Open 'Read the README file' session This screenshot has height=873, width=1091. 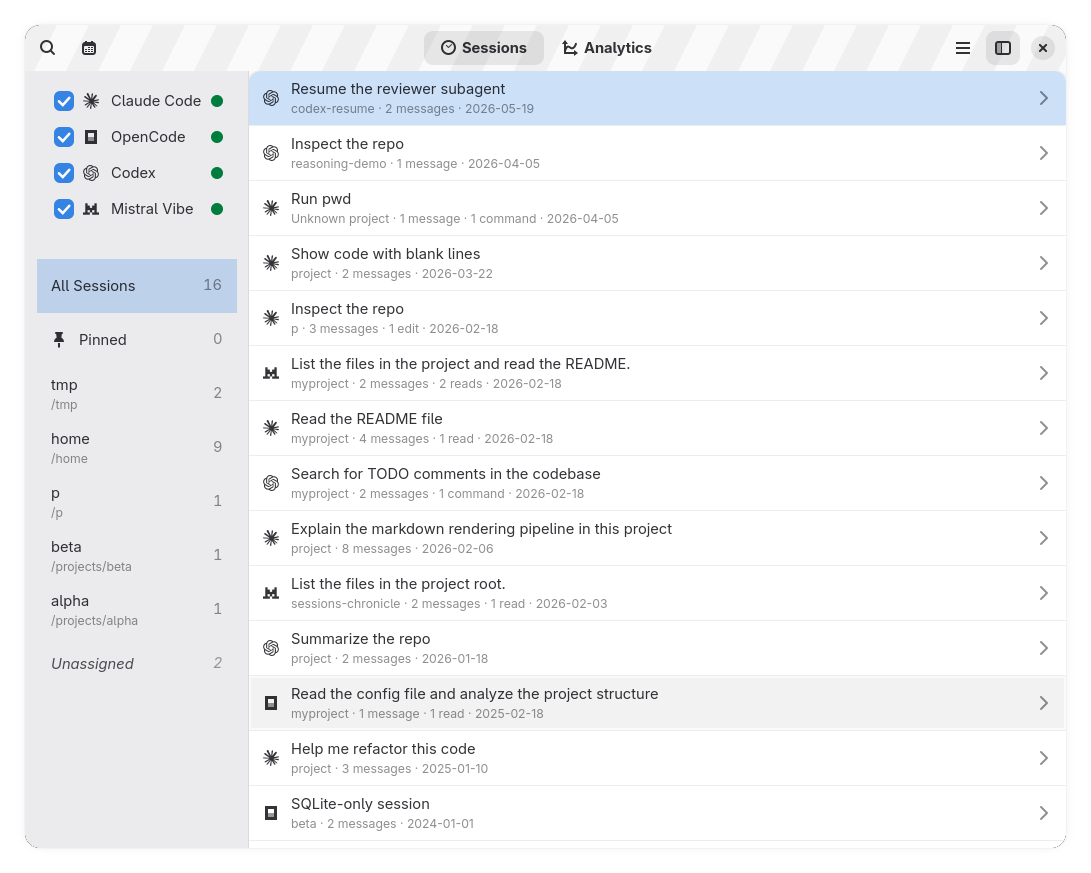pyautogui.click(x=658, y=428)
